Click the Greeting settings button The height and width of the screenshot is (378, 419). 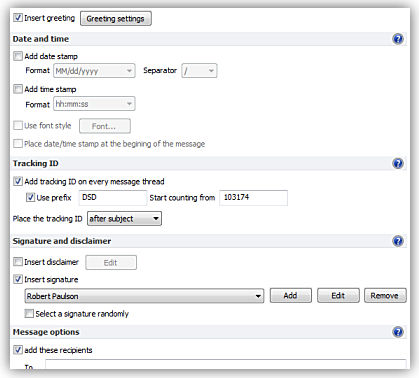tap(116, 19)
